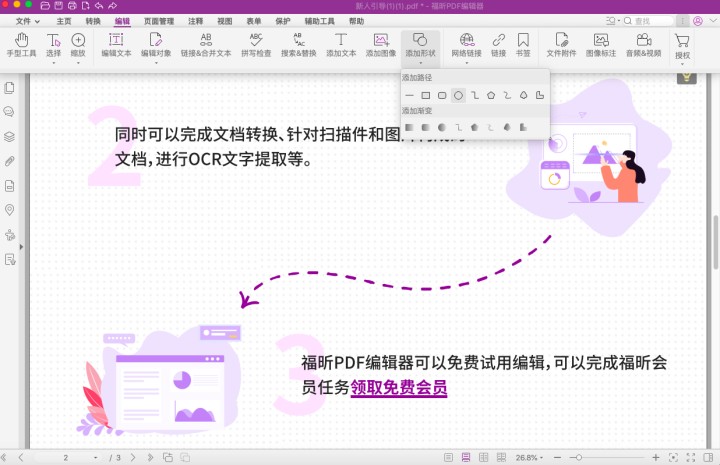Open the 添加形状 dropdown arrow
Image resolution: width=720 pixels, height=465 pixels.
tap(420, 63)
